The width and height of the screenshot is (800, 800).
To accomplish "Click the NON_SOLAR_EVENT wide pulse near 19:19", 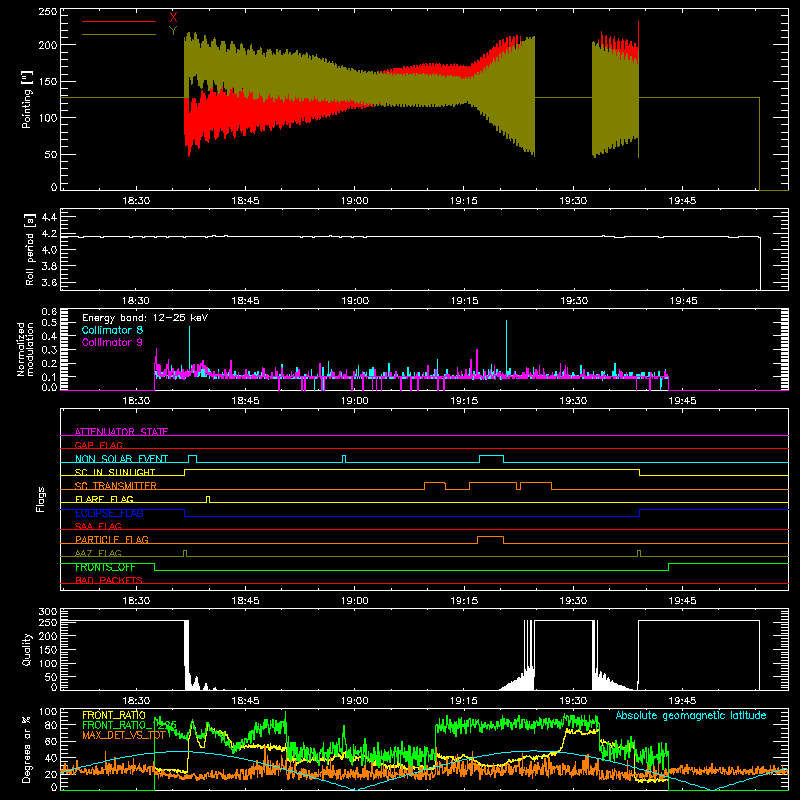I will pos(491,458).
